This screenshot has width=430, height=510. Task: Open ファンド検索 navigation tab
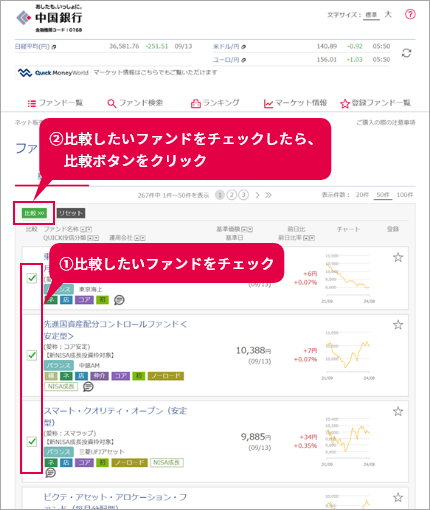[135, 103]
